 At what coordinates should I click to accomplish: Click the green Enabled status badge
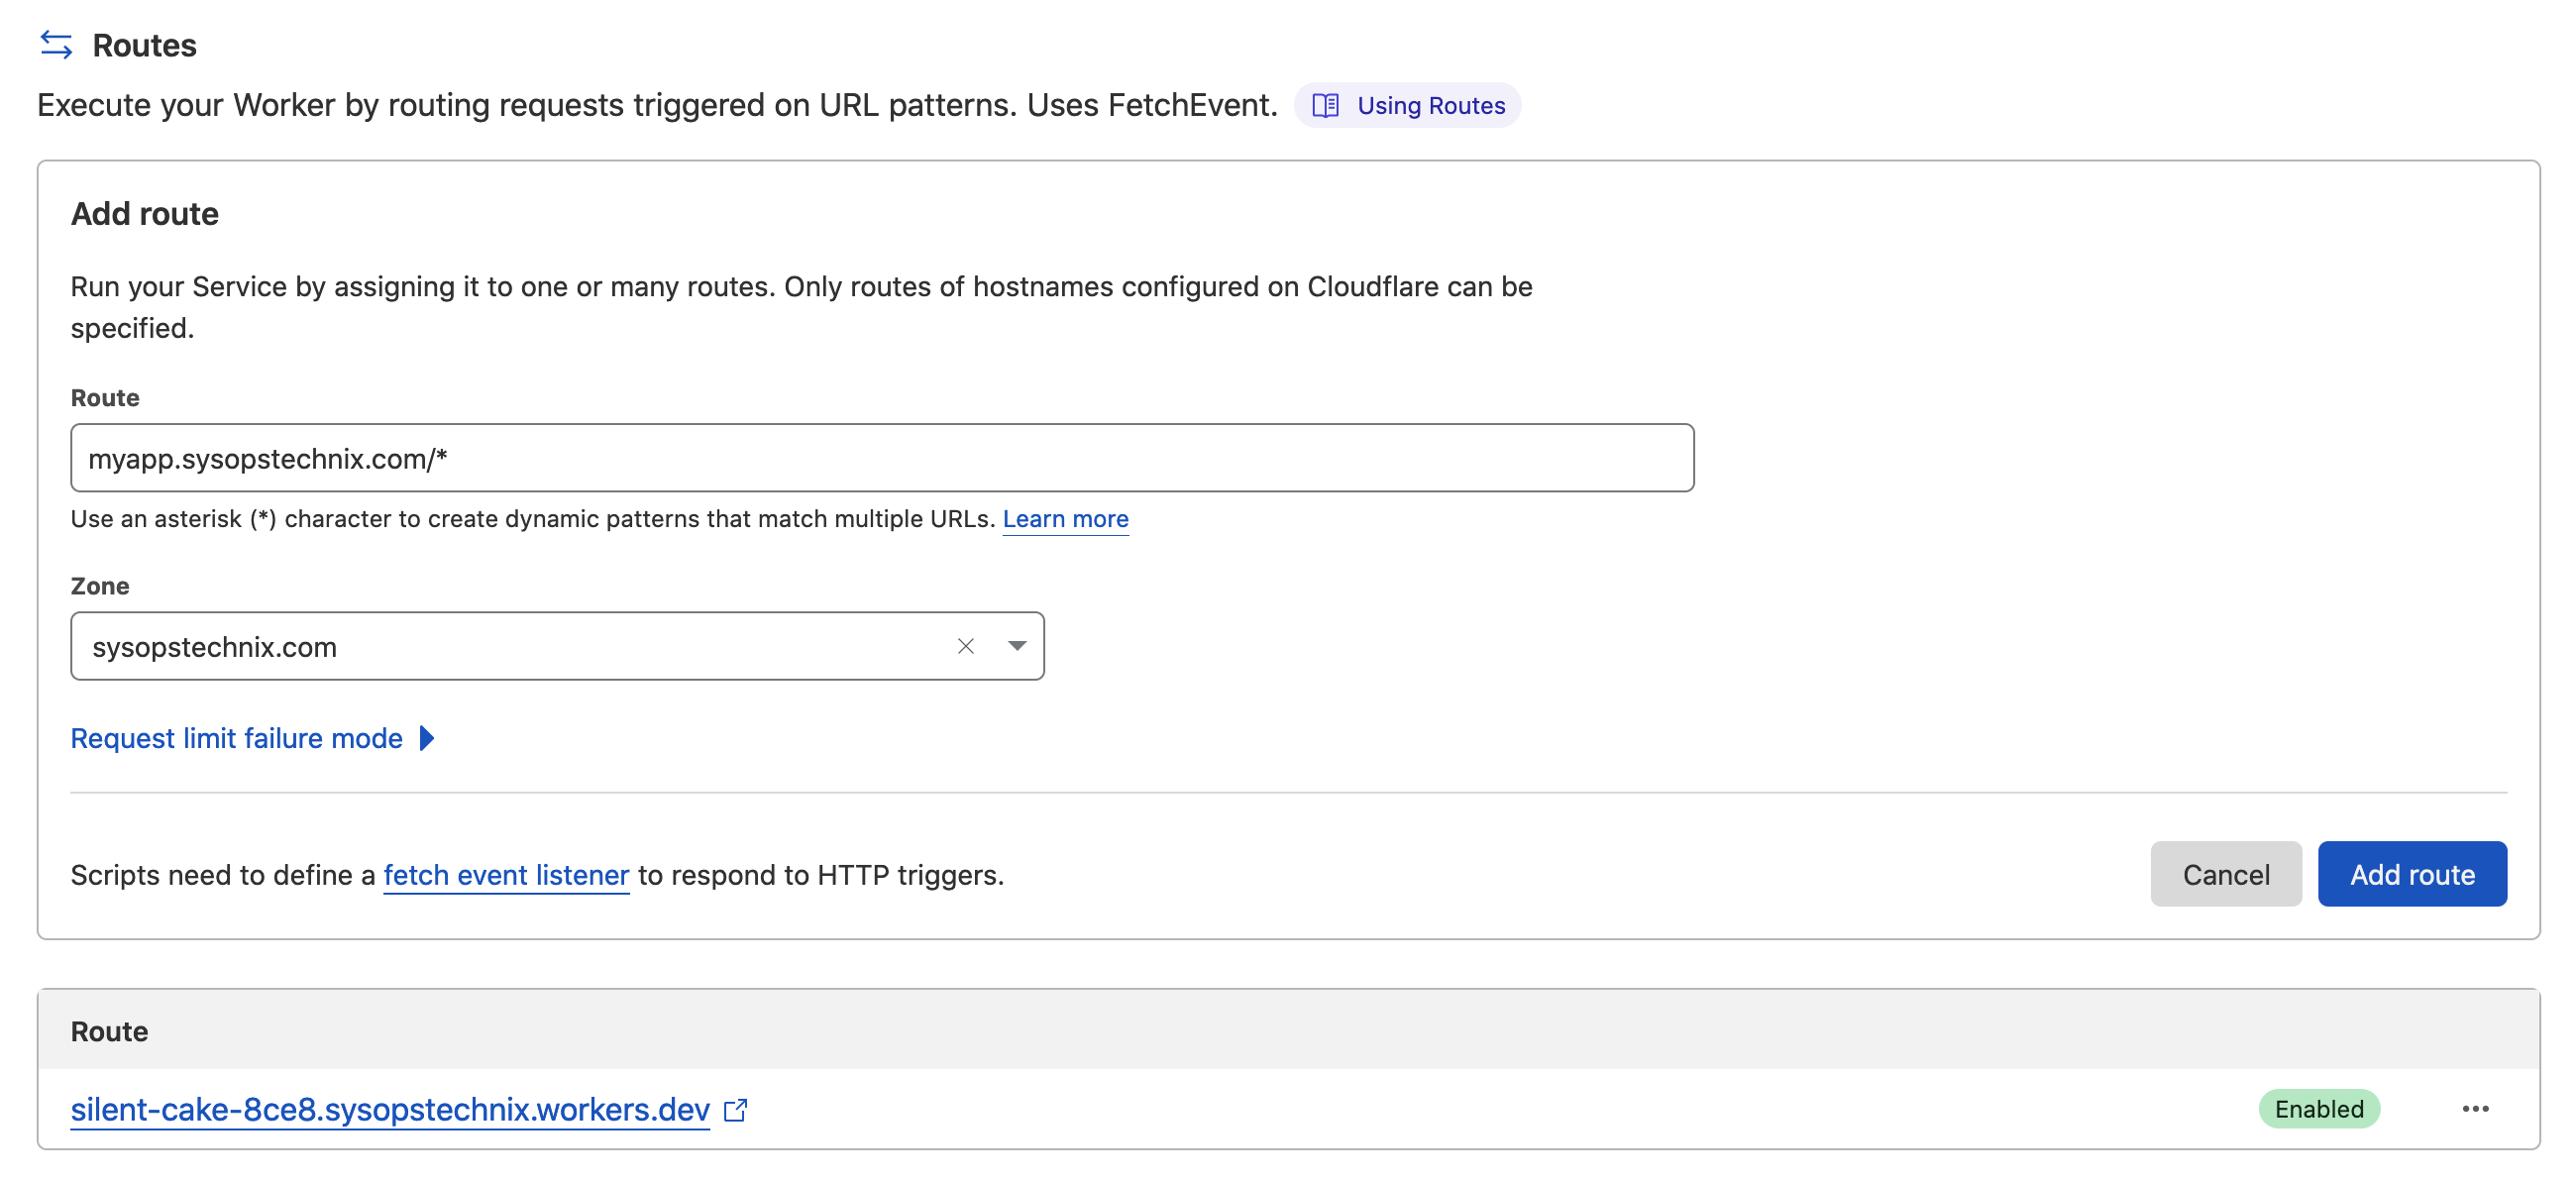[2317, 1109]
